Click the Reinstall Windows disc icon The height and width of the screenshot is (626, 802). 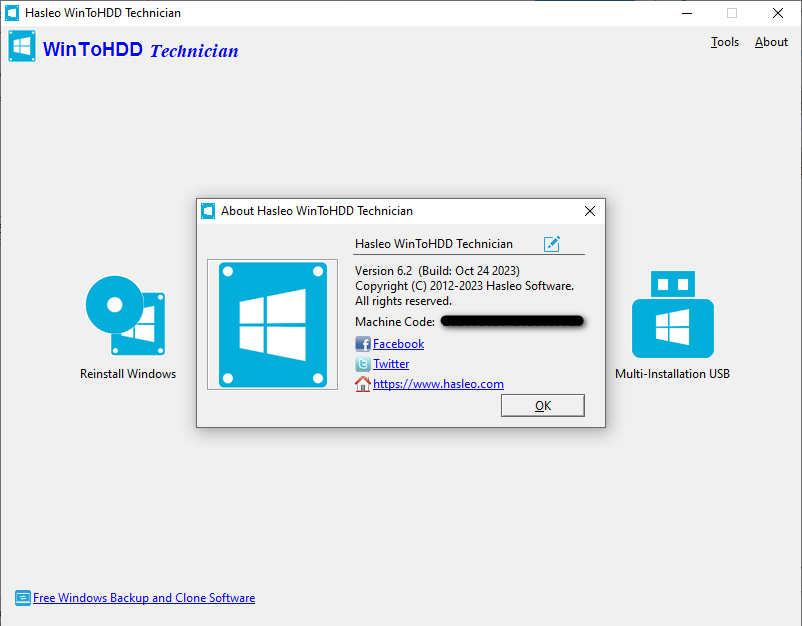point(125,316)
